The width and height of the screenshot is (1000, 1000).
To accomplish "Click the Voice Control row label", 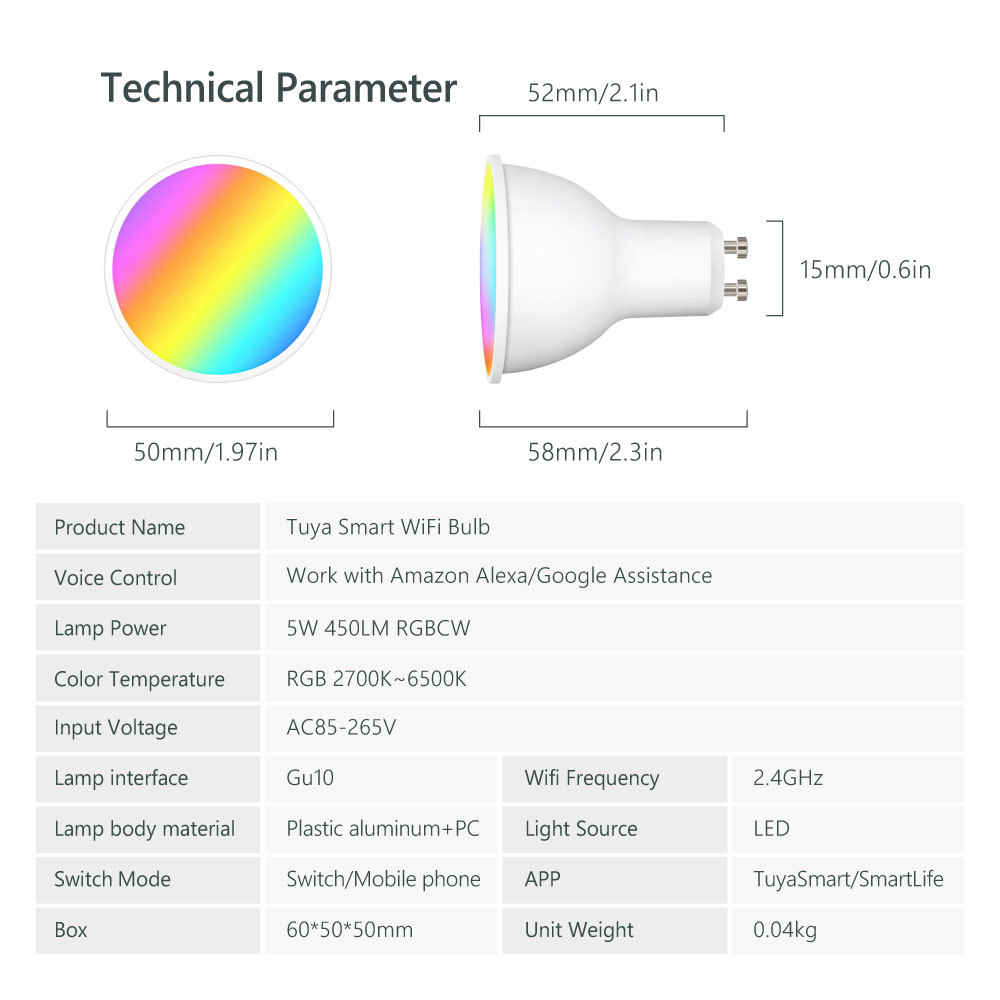I will click(115, 578).
